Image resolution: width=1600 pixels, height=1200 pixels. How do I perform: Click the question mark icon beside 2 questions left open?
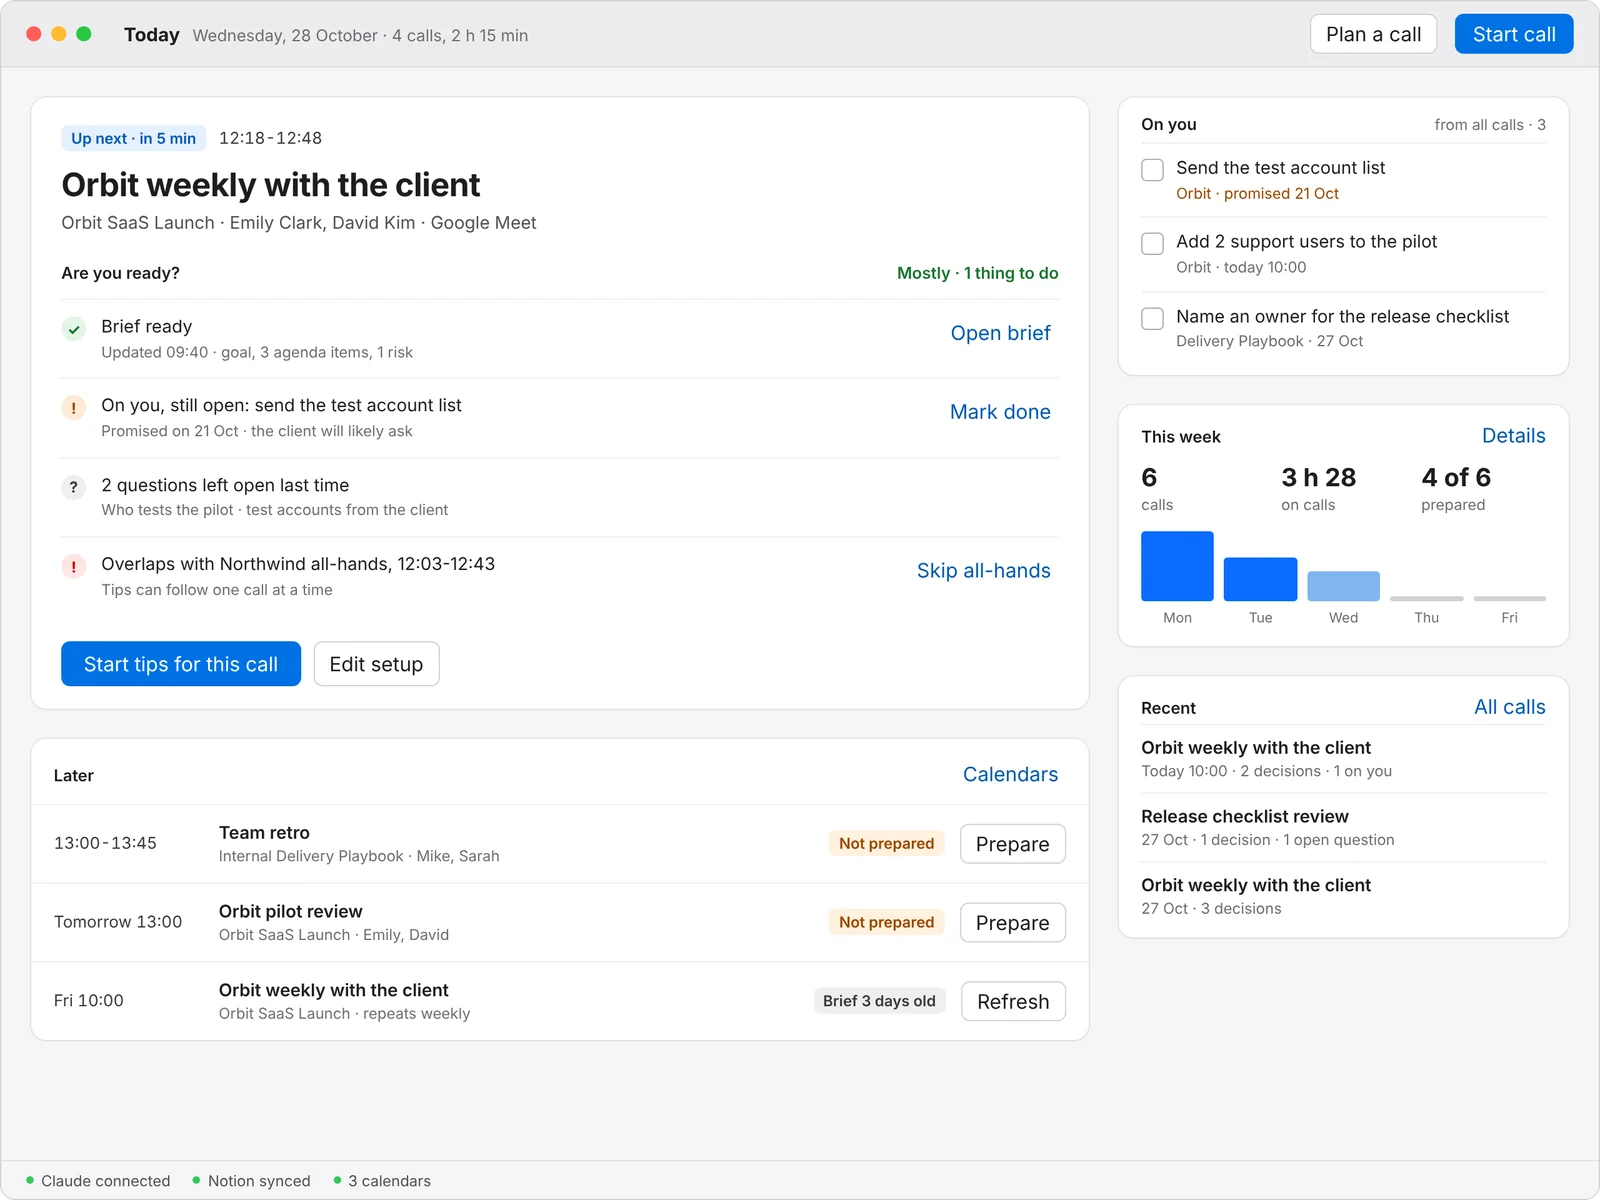(74, 487)
